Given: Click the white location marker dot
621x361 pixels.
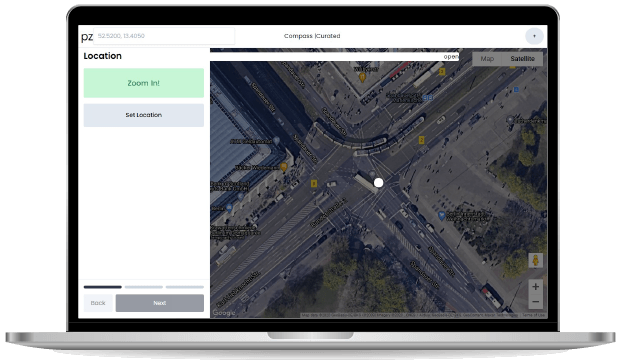Looking at the screenshot, I should [x=379, y=182].
